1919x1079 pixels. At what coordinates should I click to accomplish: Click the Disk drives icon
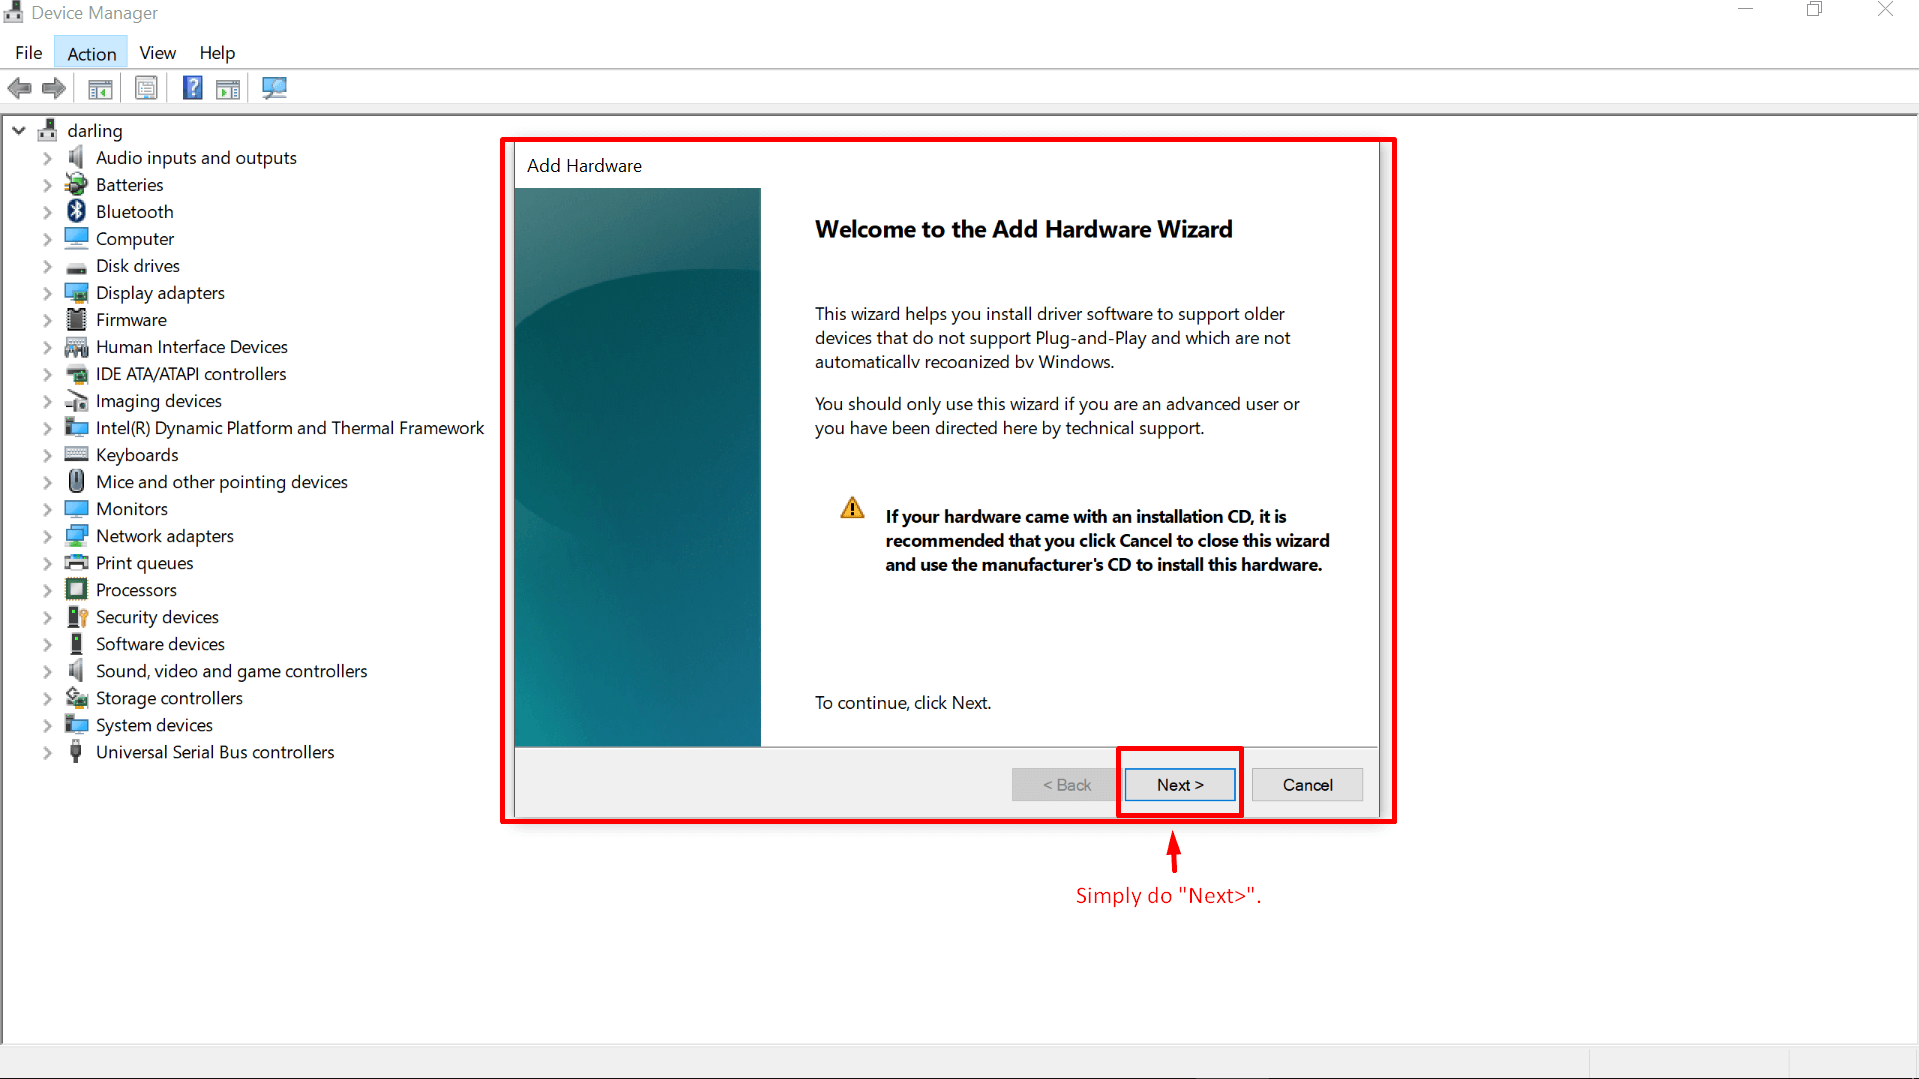pos(76,266)
